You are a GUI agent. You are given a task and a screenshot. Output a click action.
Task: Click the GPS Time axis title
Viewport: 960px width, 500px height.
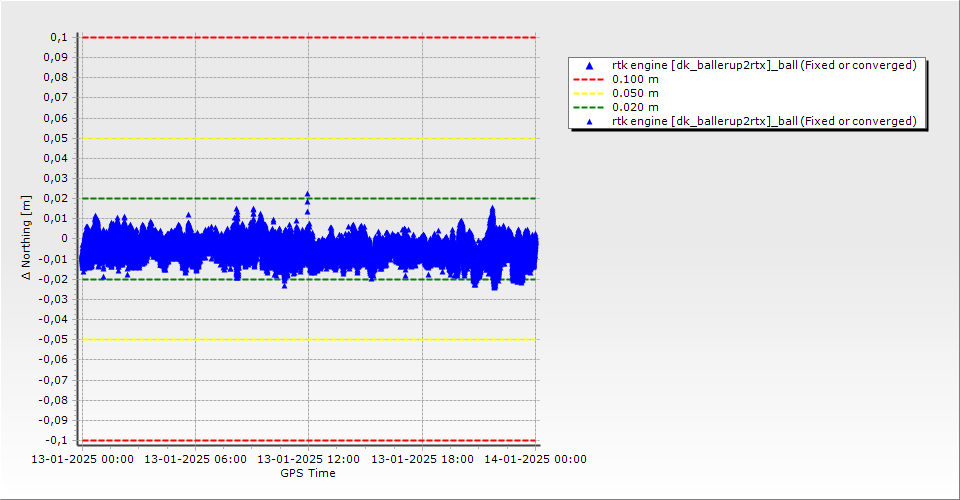pos(308,473)
